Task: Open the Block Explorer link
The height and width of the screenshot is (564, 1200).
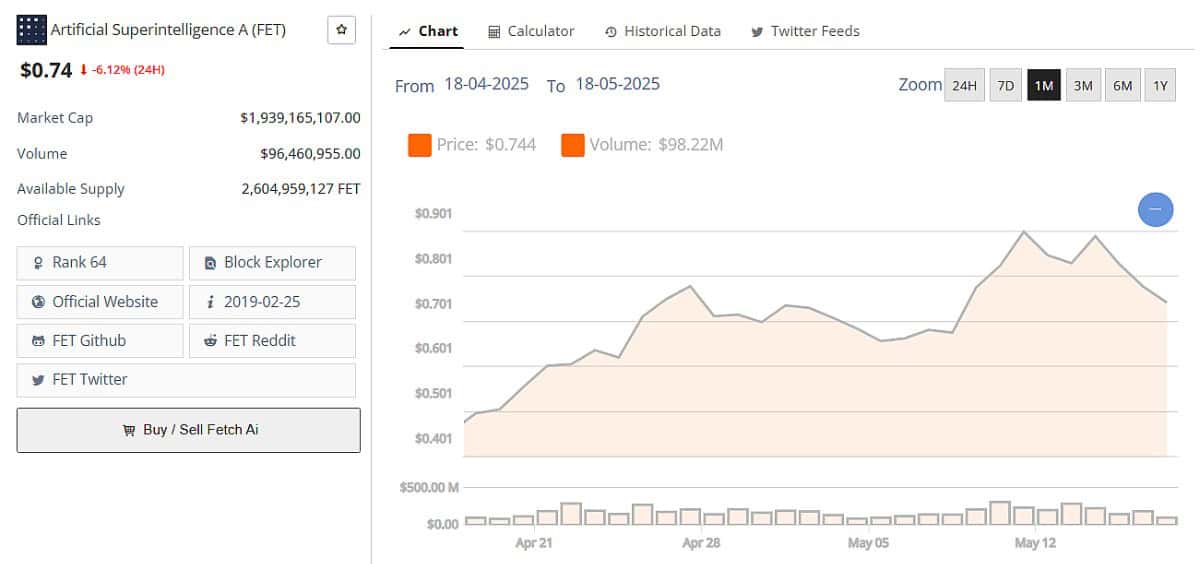Action: point(272,263)
